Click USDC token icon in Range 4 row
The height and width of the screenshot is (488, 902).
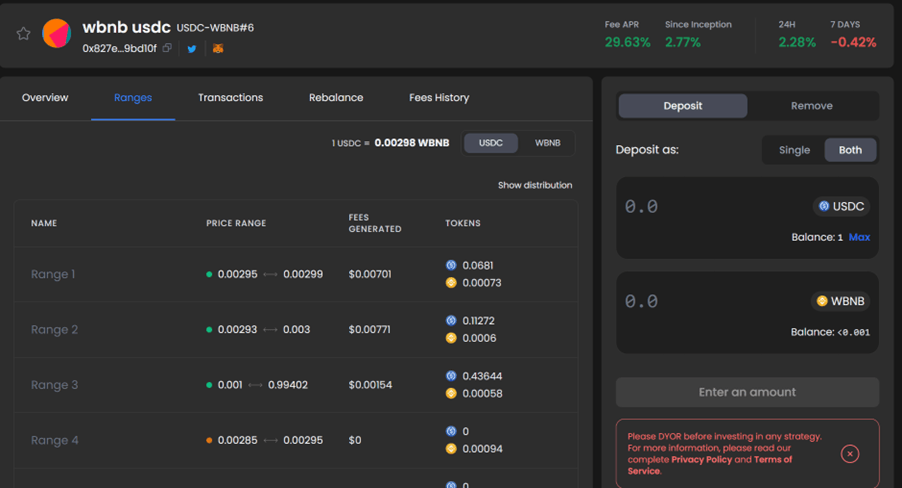[451, 431]
